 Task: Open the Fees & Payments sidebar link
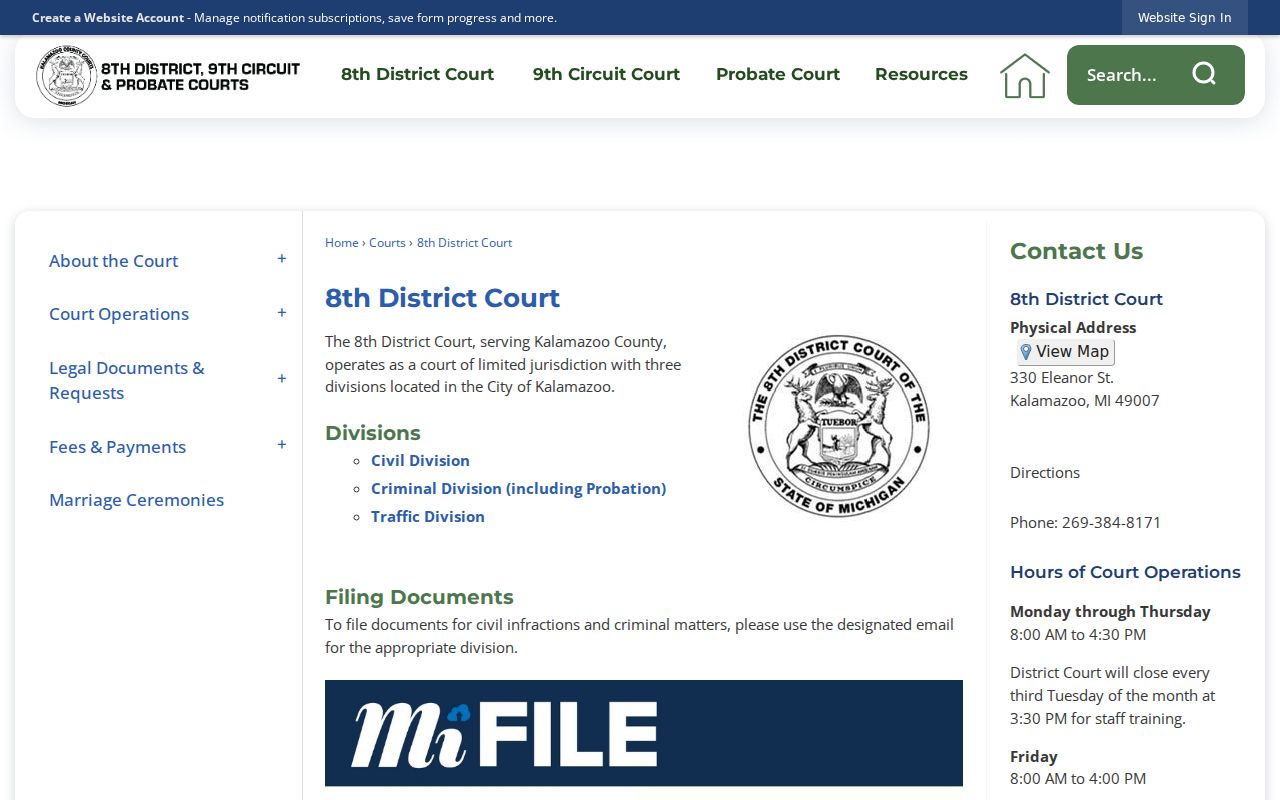[x=117, y=447]
